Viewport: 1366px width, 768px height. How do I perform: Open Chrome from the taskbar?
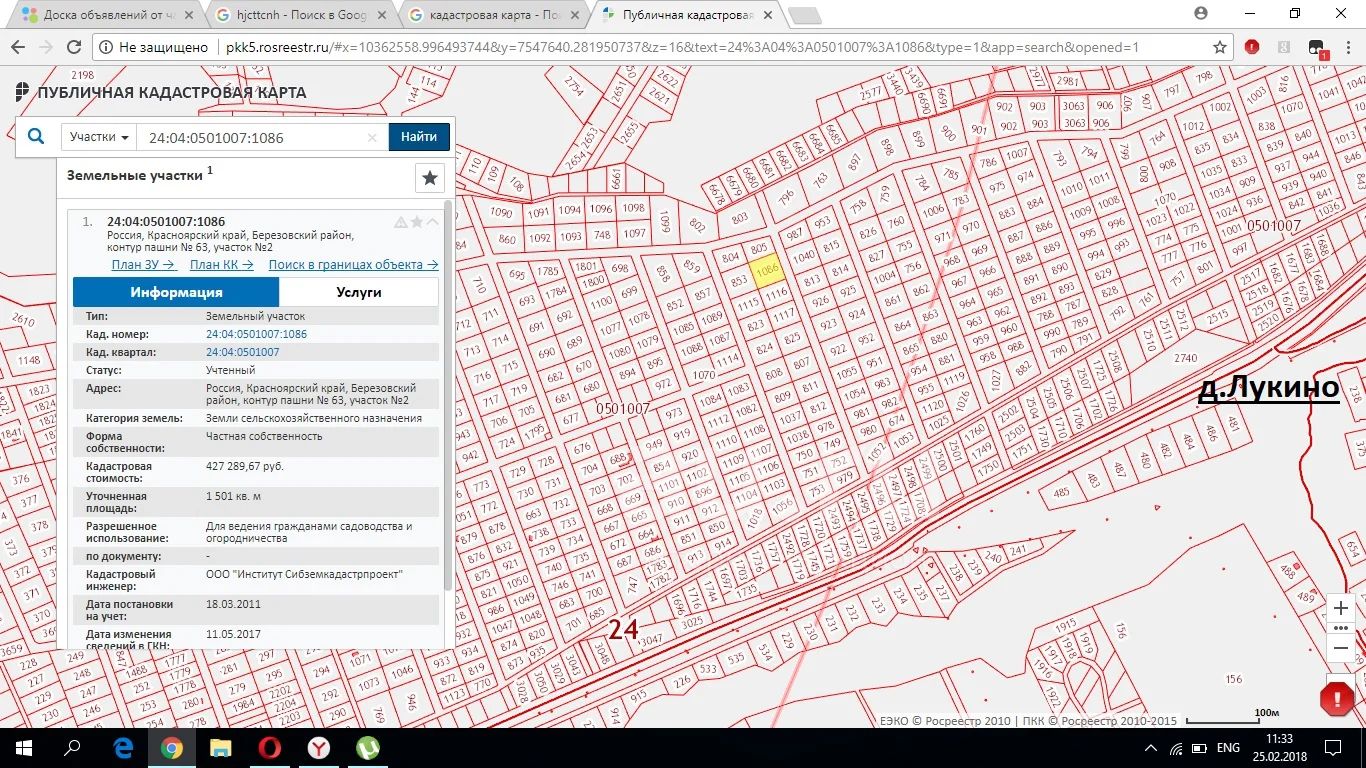[172, 747]
